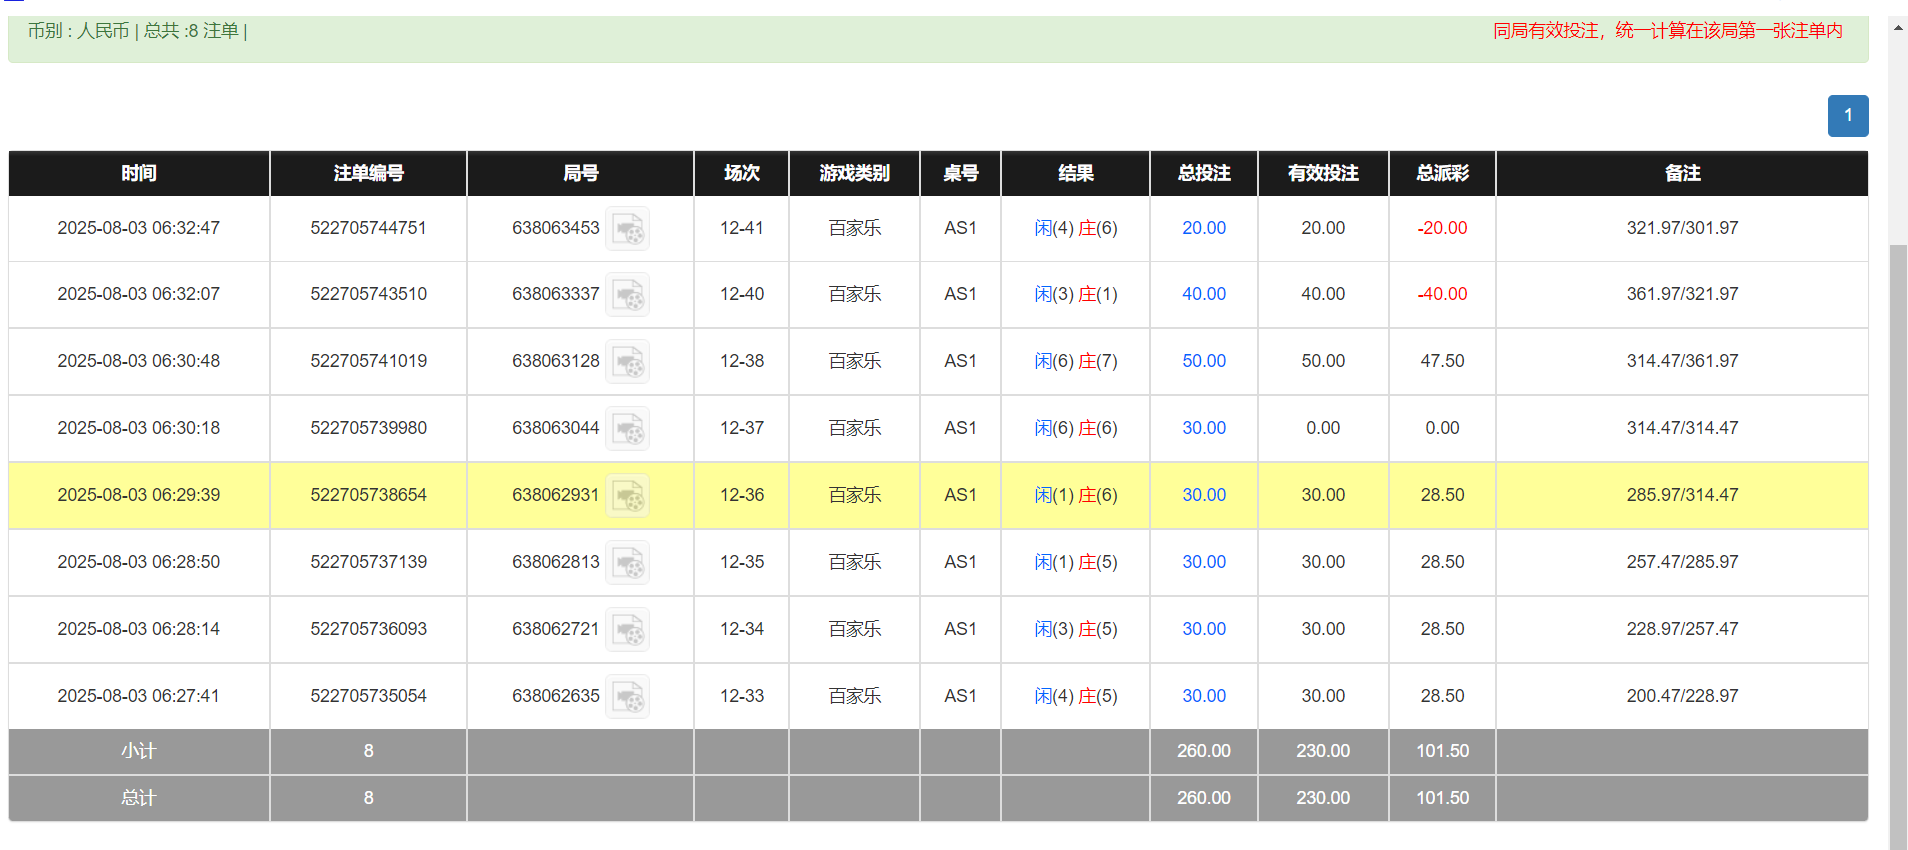Click 30.00 total bet in round 12-33
Image resolution: width=1908 pixels, height=850 pixels.
click(1203, 696)
